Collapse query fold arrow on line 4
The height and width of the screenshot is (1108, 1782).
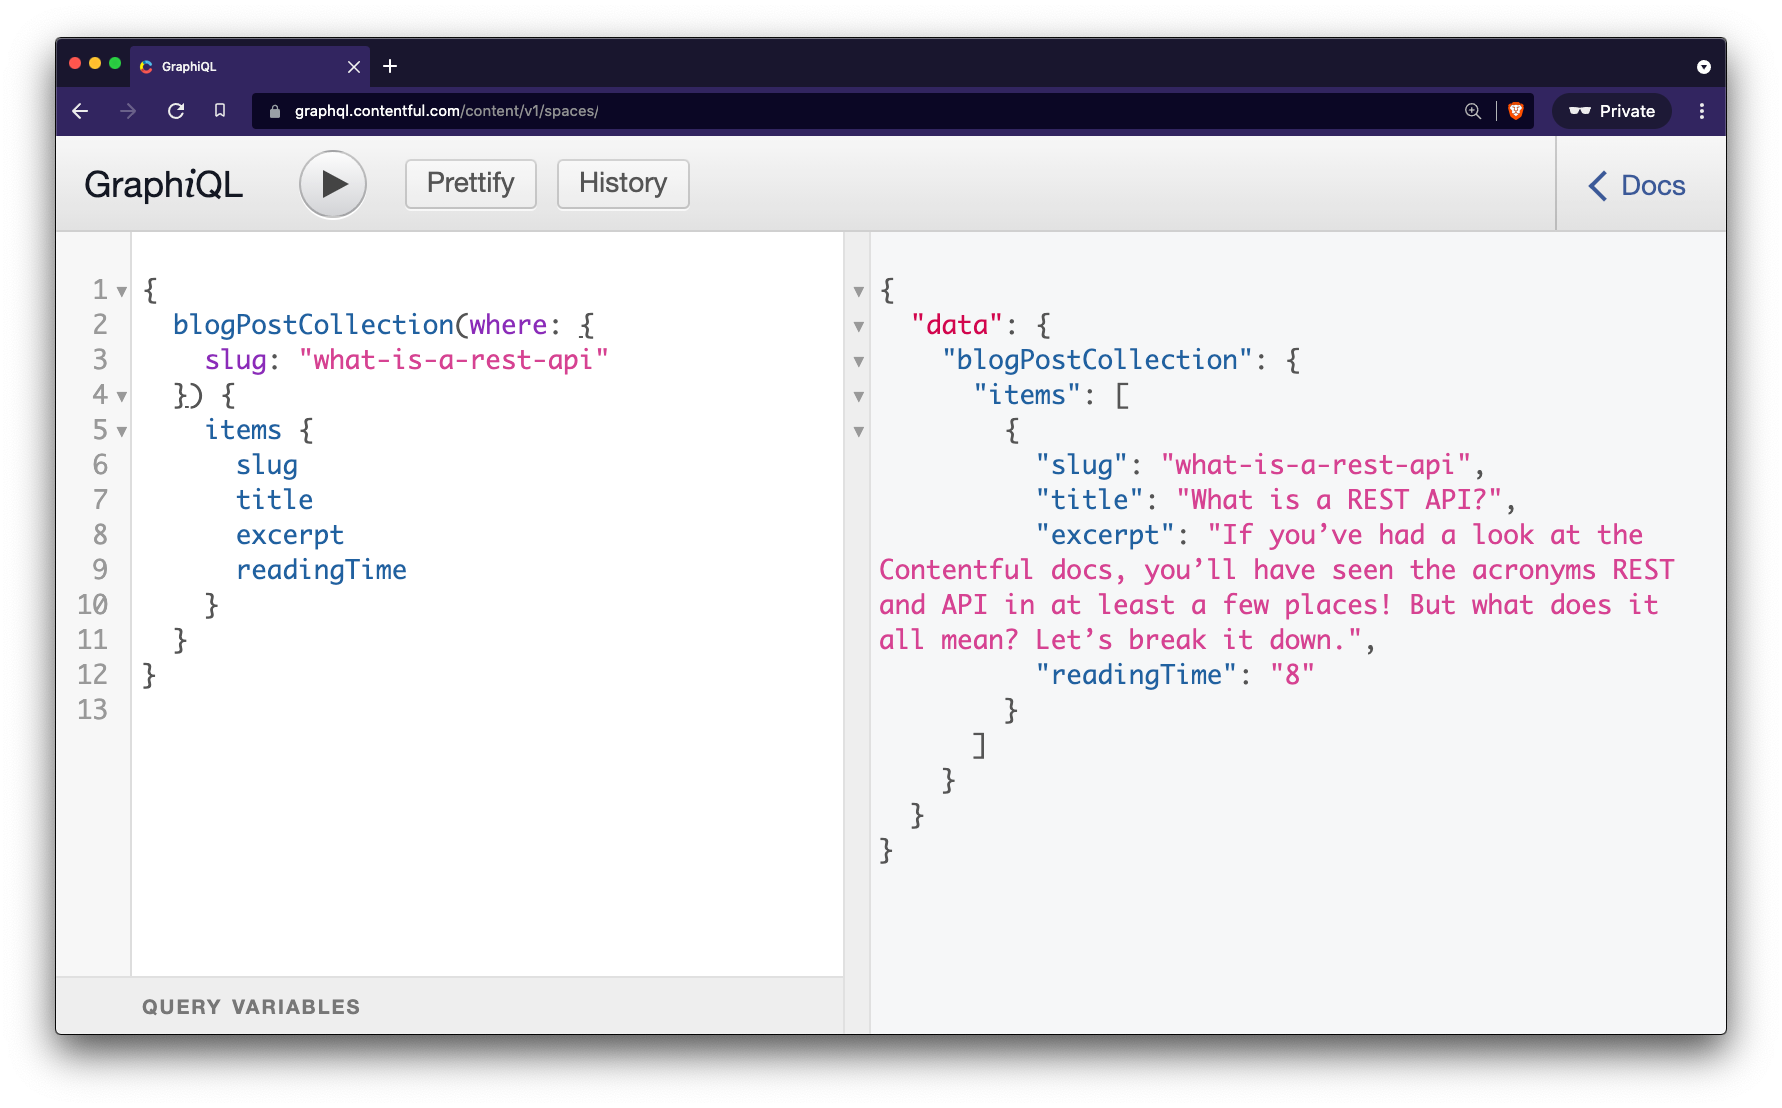click(x=122, y=397)
